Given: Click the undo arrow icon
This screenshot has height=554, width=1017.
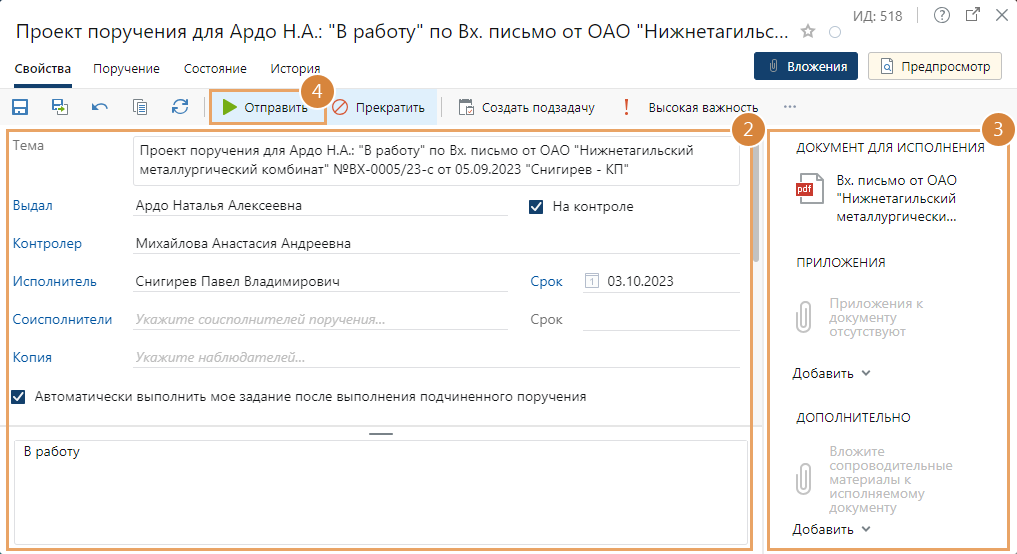Looking at the screenshot, I should point(100,107).
